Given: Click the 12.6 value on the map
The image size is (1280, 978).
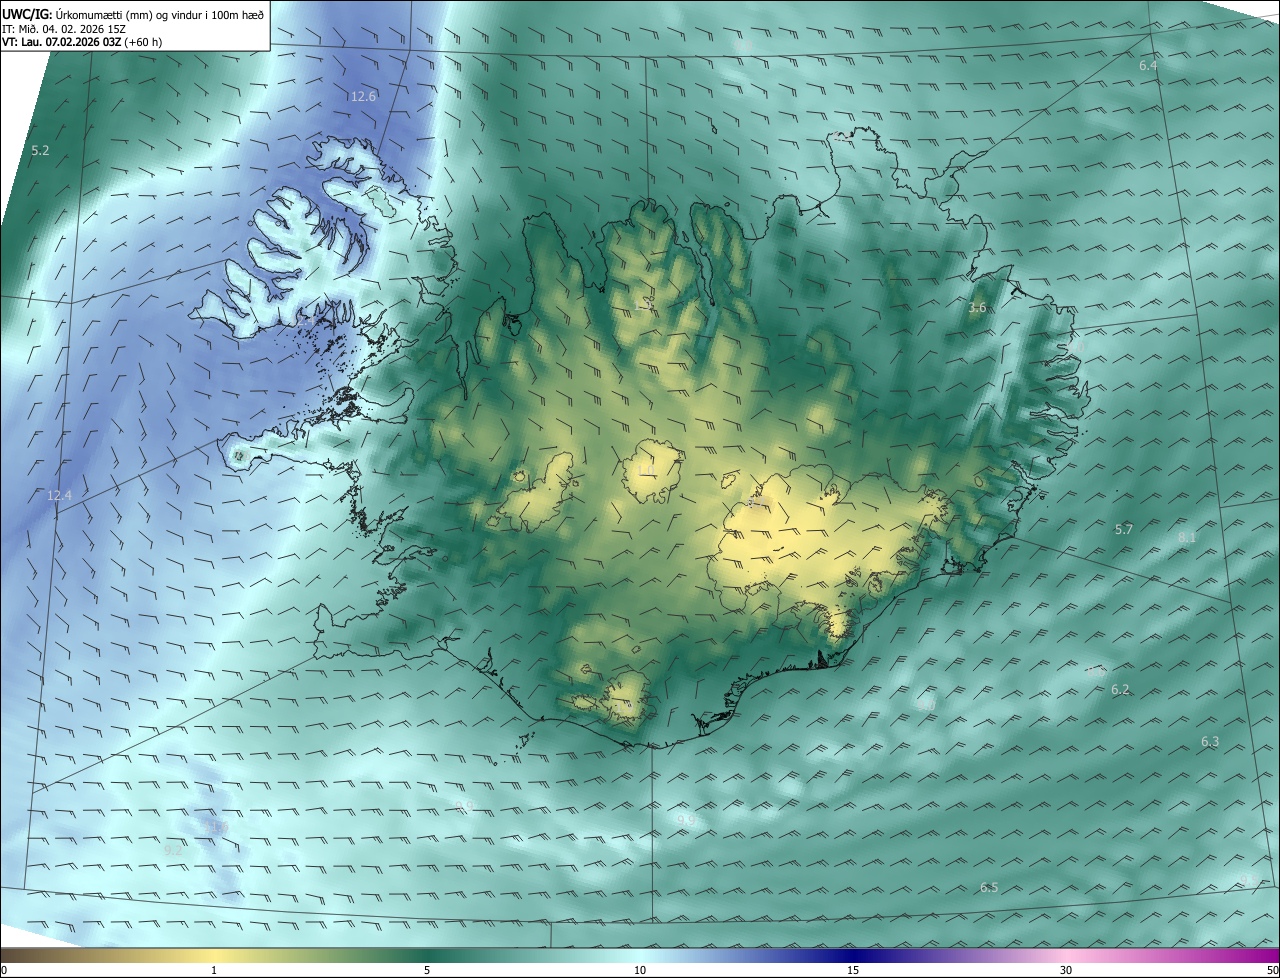Looking at the screenshot, I should tap(363, 97).
